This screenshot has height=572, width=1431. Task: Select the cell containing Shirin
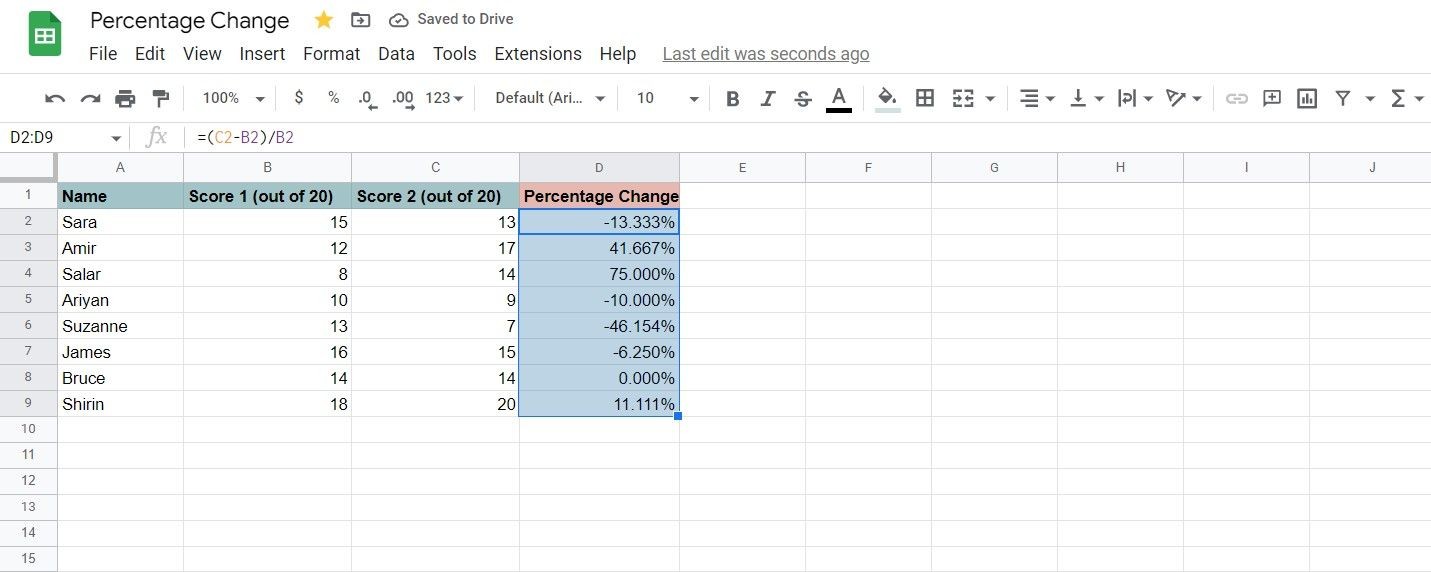[x=120, y=404]
